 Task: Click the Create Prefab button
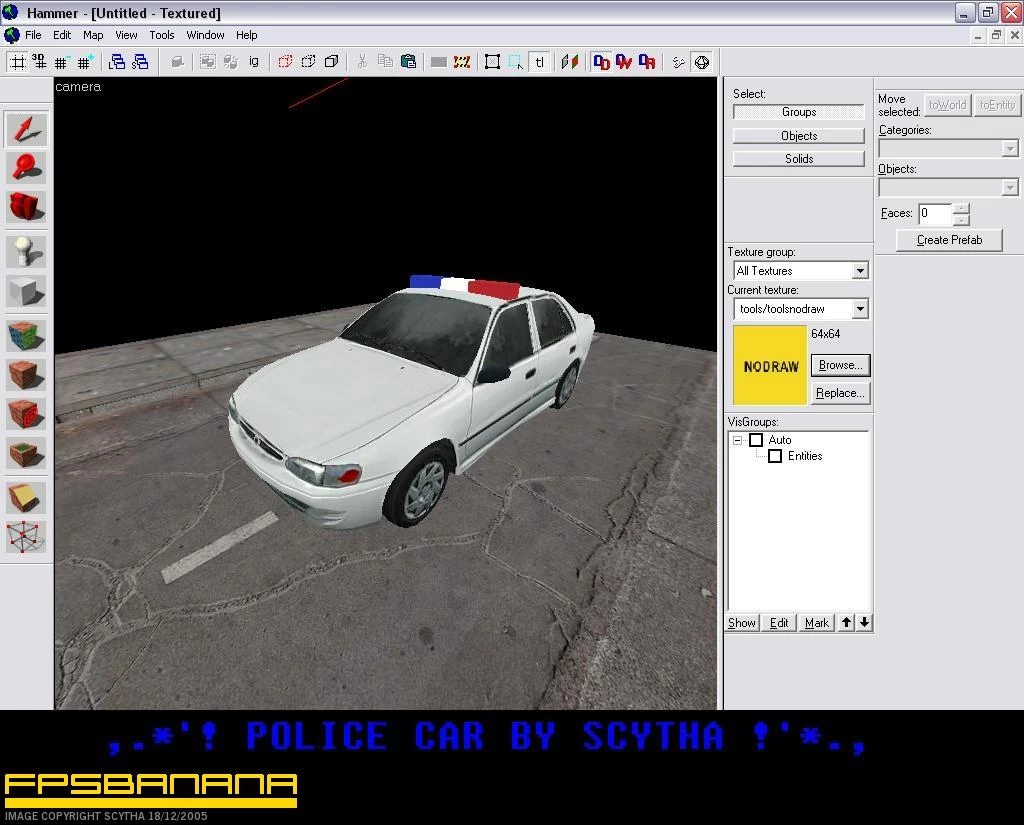tap(950, 240)
